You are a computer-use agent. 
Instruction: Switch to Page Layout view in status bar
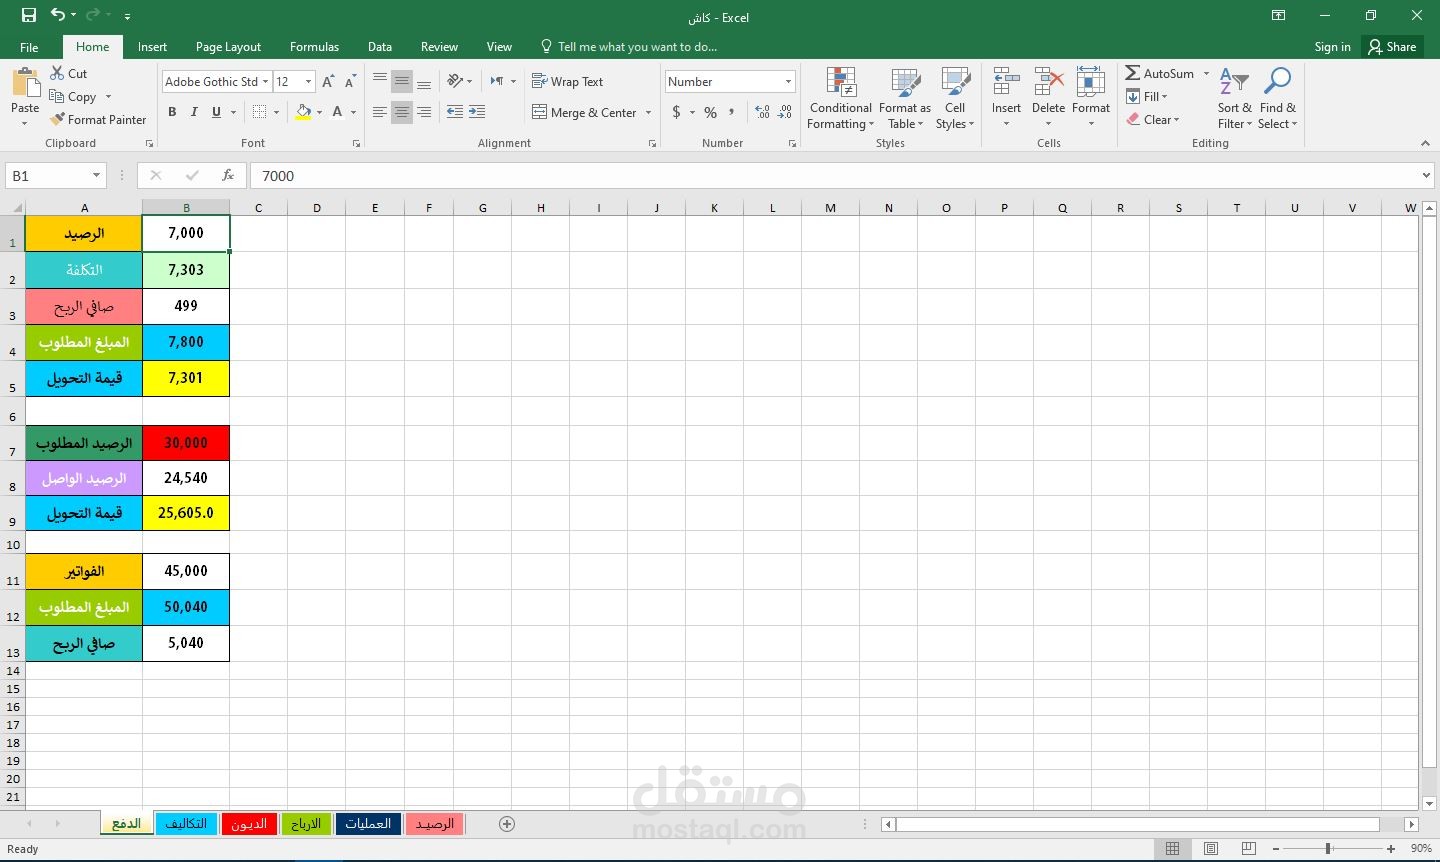point(1210,848)
